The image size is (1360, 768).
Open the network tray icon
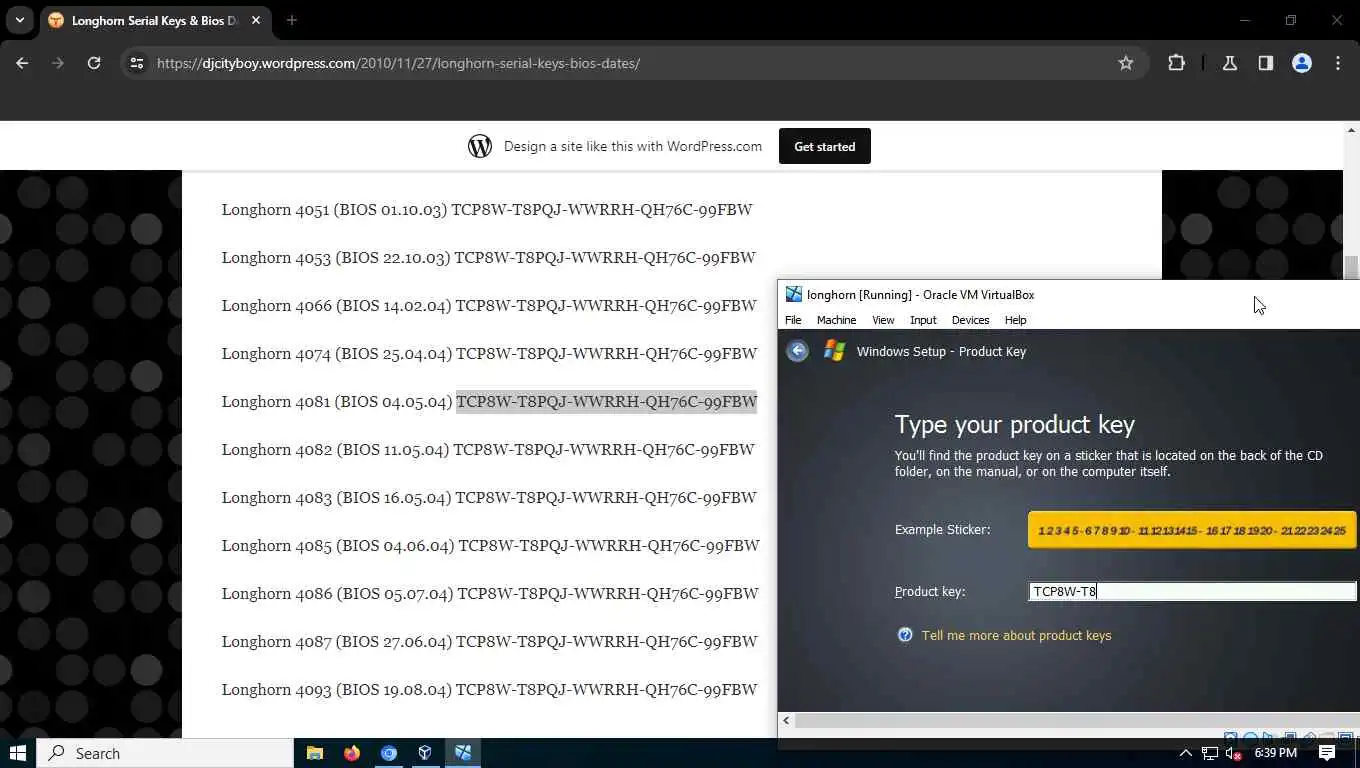(1210, 753)
